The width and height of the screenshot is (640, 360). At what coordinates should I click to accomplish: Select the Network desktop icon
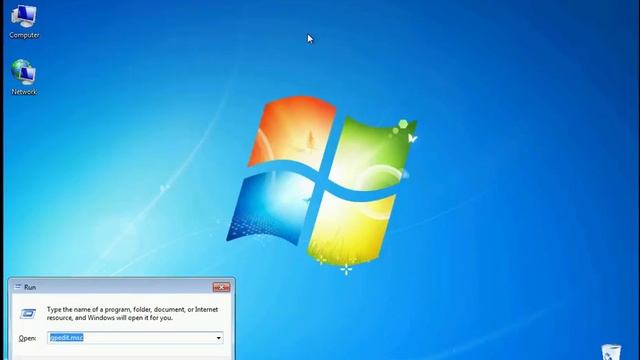click(x=24, y=78)
